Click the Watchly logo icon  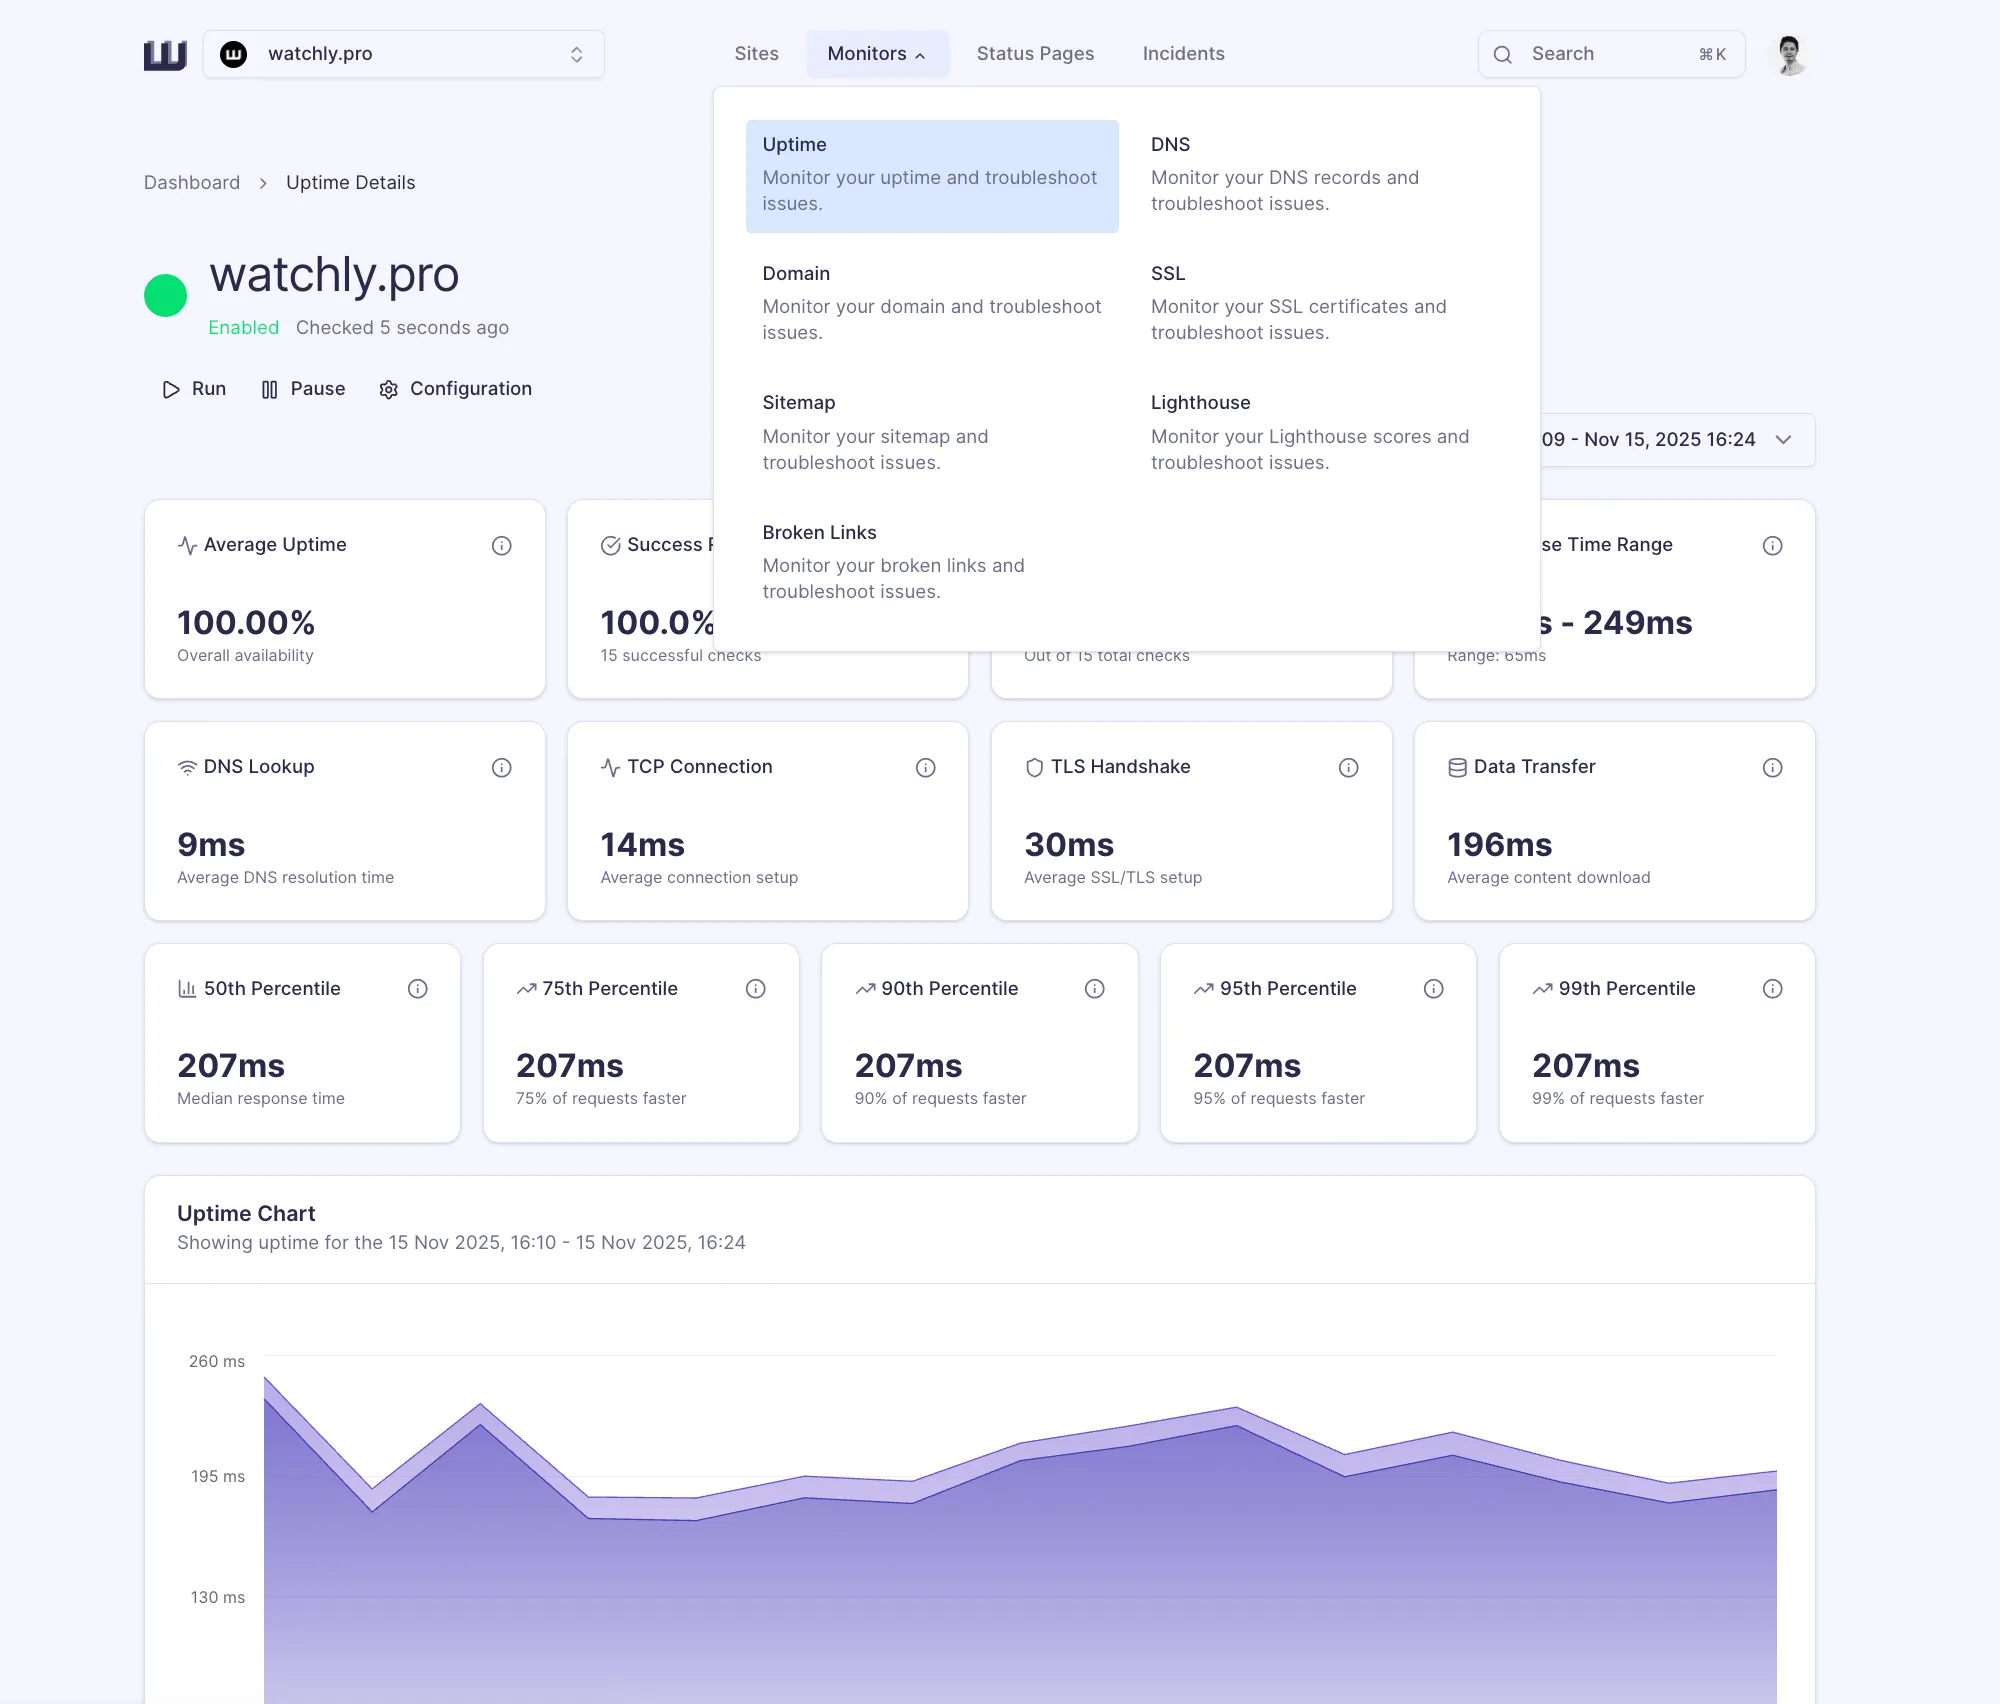click(x=165, y=55)
